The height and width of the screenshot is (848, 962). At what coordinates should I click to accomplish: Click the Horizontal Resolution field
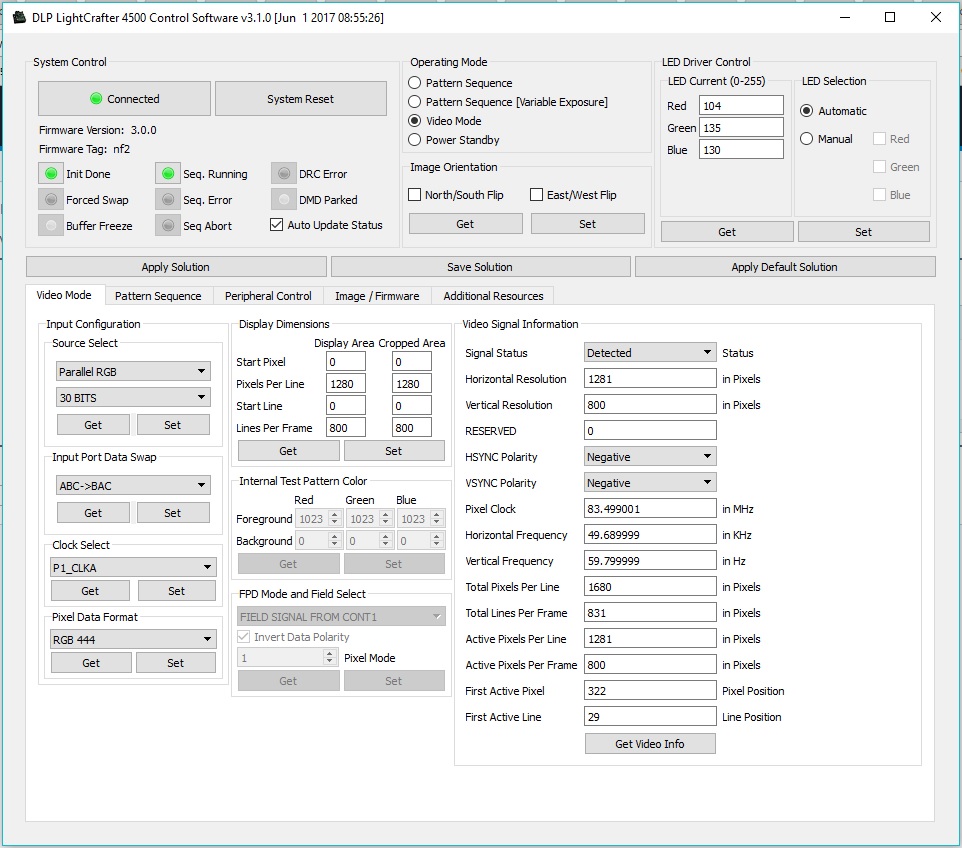click(x=650, y=378)
